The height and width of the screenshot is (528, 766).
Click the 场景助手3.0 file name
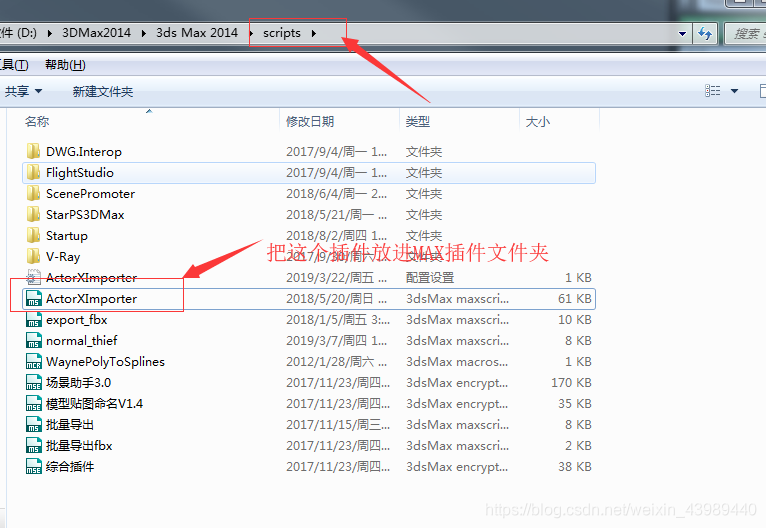pos(79,382)
